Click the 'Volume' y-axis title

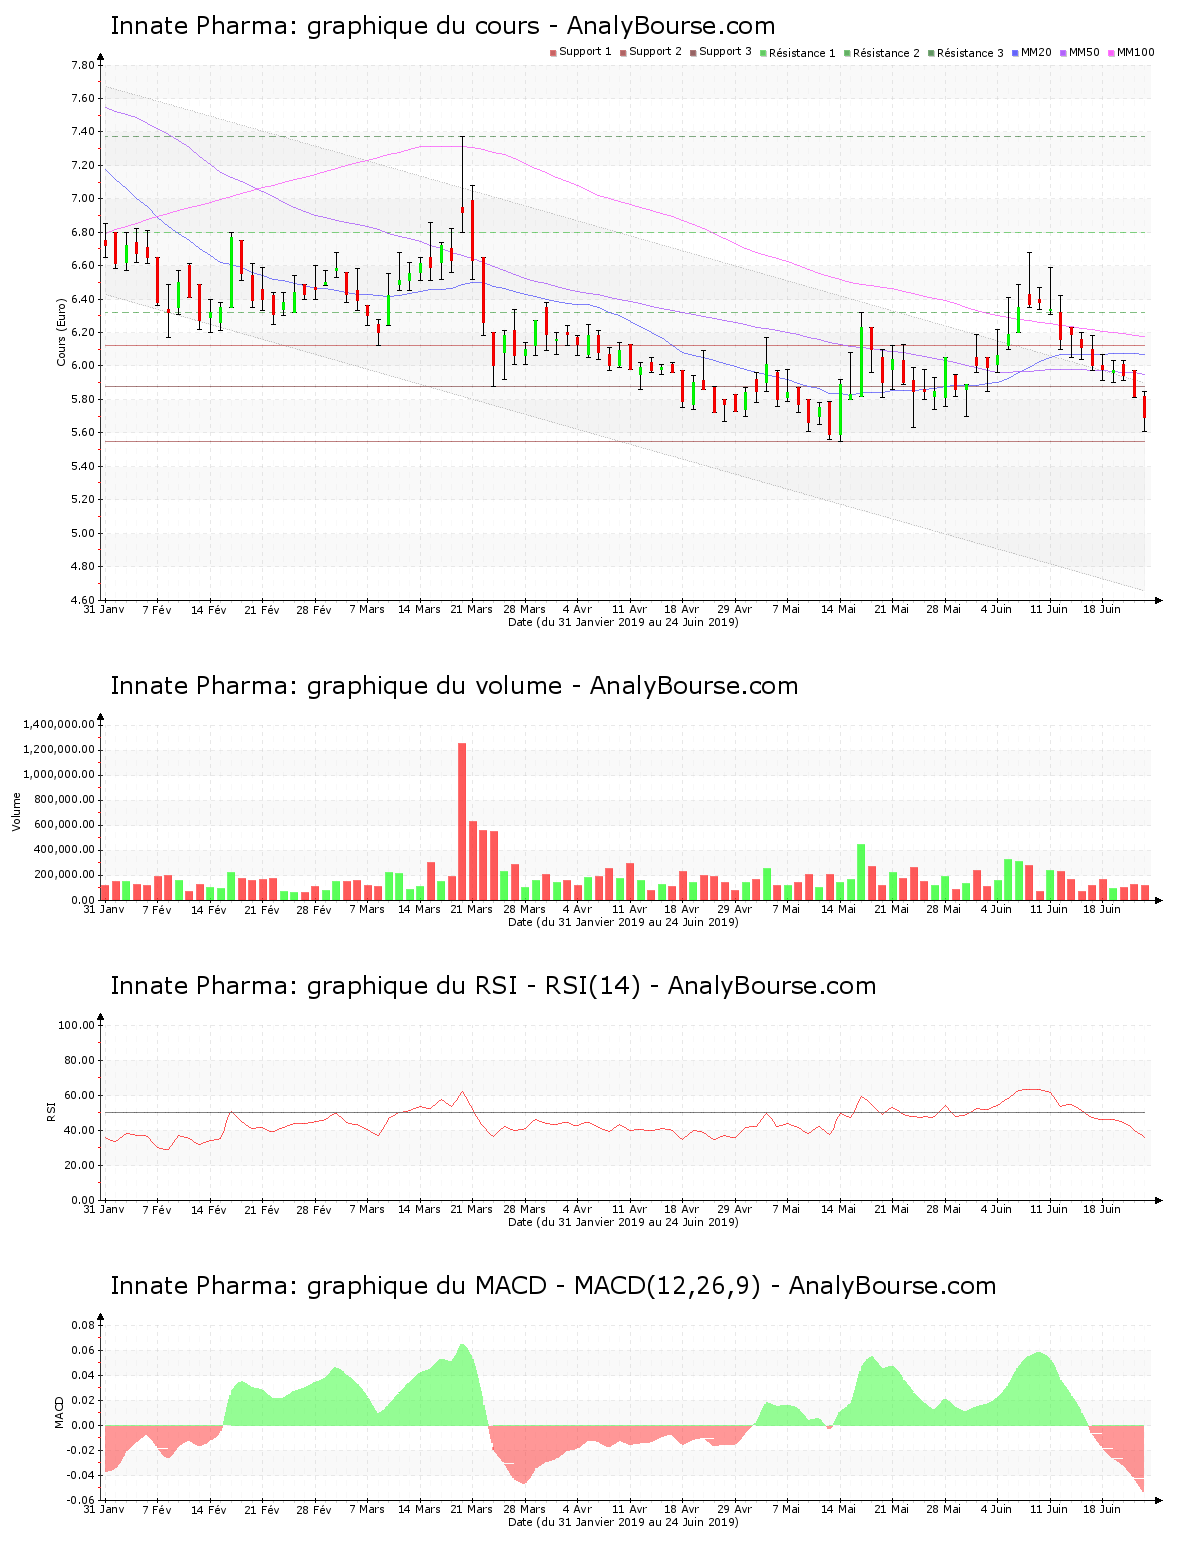click(16, 811)
